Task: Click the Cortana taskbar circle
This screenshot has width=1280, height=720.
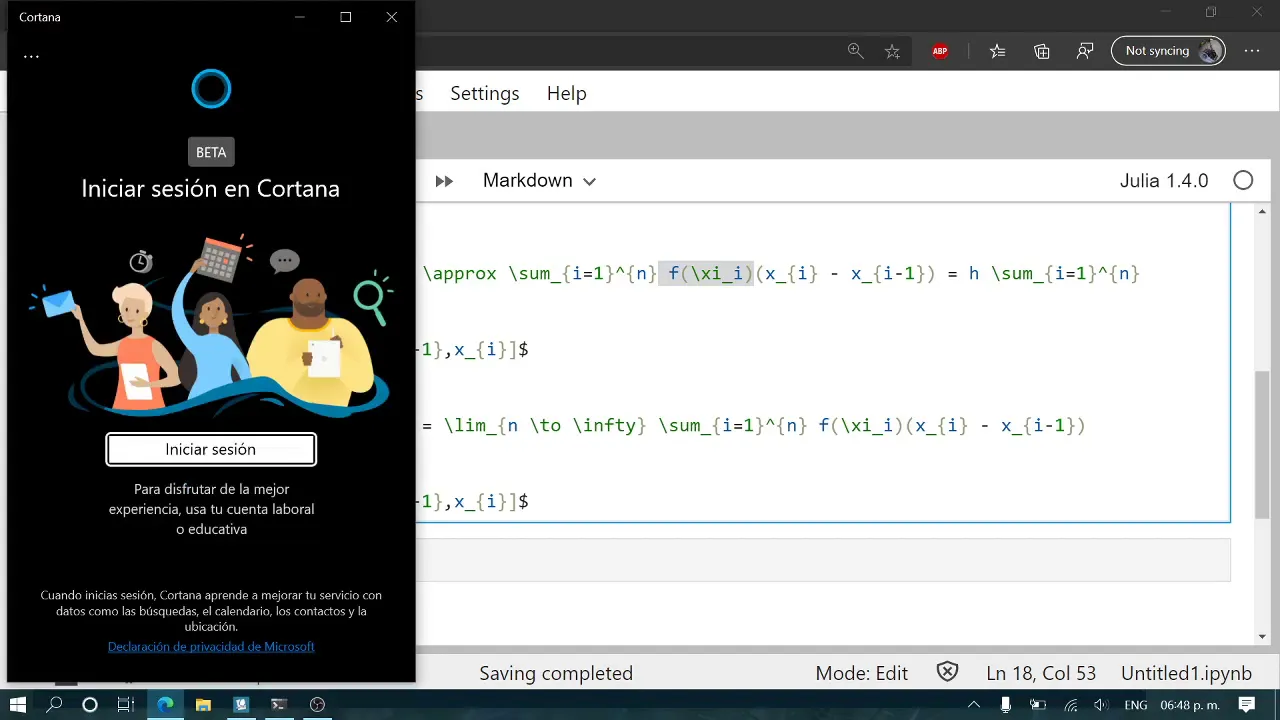Action: [89, 705]
